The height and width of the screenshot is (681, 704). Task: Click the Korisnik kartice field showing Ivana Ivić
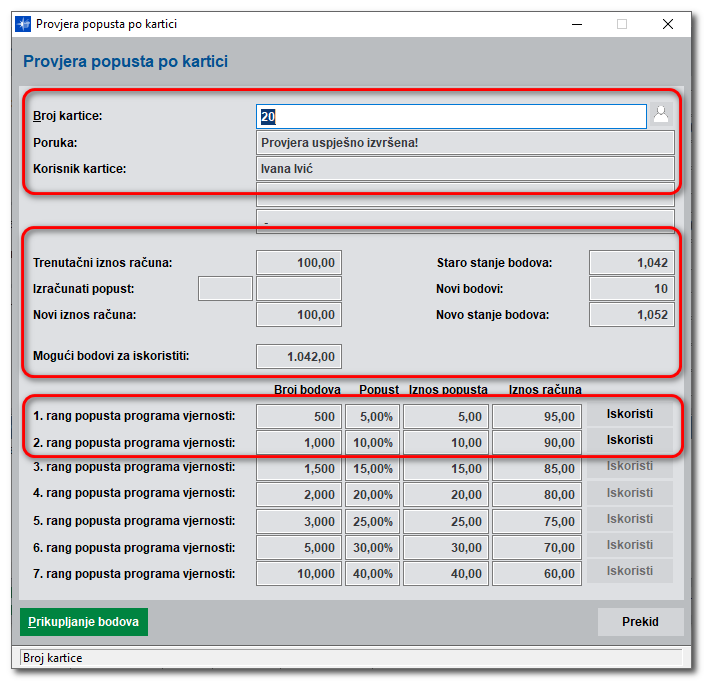click(x=465, y=169)
